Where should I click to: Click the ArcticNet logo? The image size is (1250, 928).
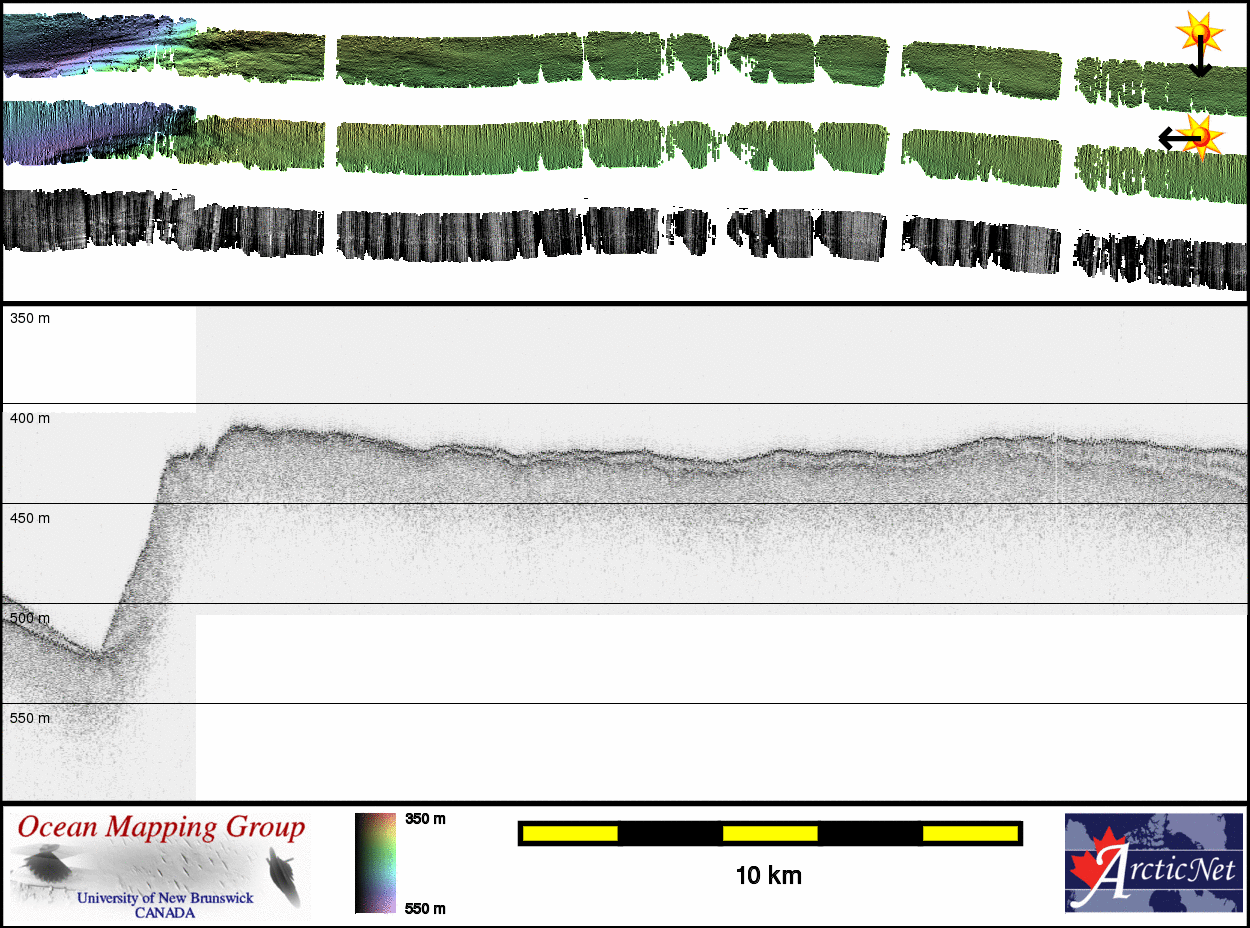pos(1153,862)
